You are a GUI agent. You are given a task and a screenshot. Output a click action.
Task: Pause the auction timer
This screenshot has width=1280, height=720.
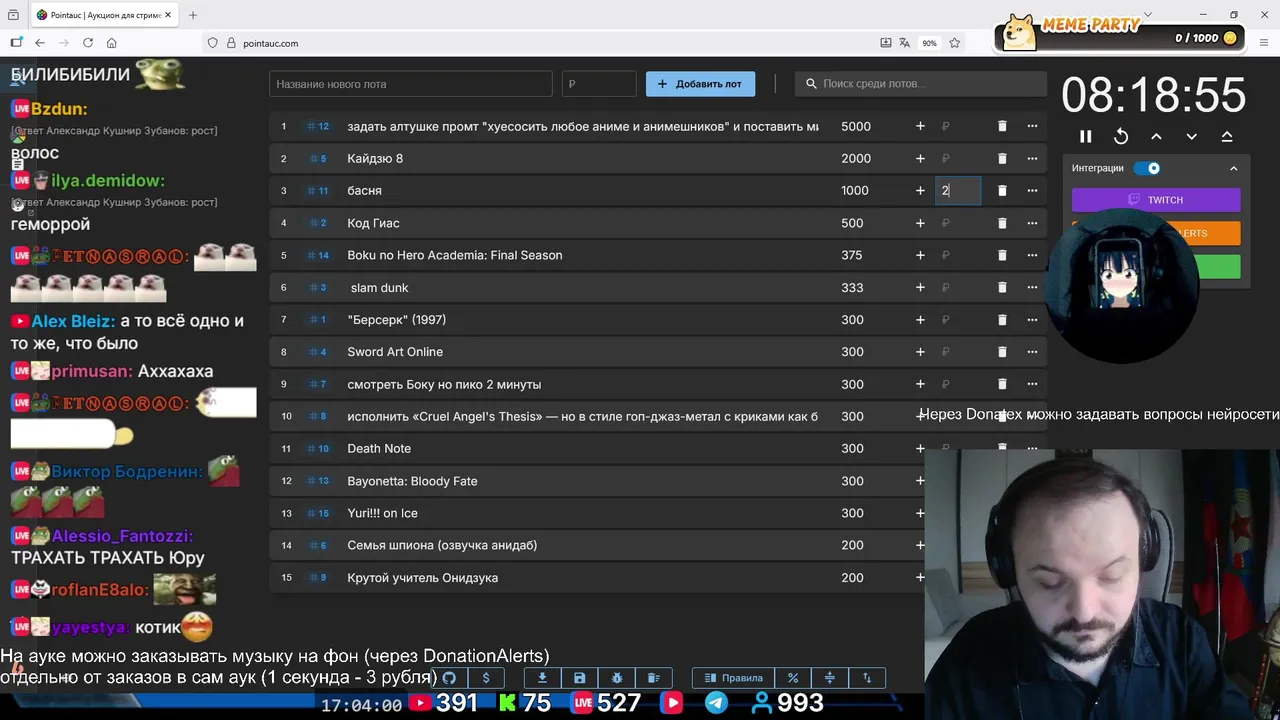pos(1086,136)
